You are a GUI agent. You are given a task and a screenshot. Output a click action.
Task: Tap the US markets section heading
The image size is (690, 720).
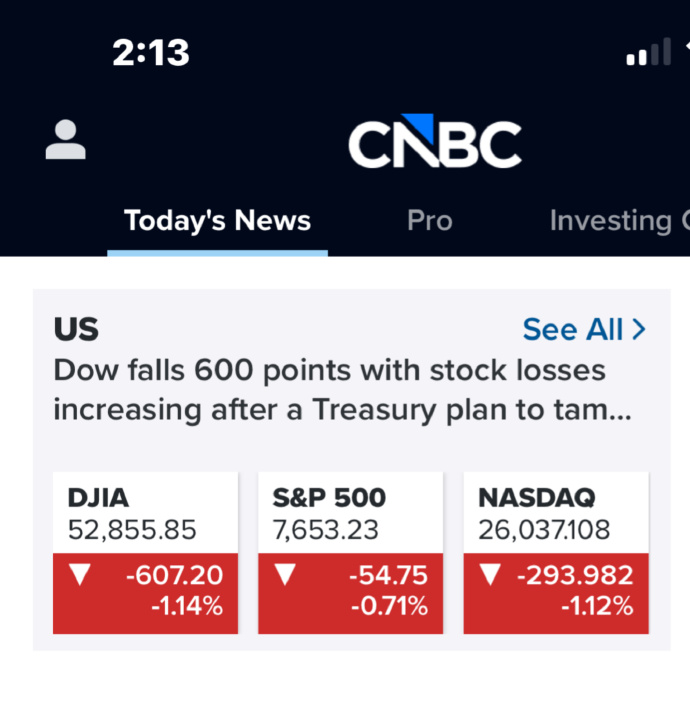click(76, 329)
